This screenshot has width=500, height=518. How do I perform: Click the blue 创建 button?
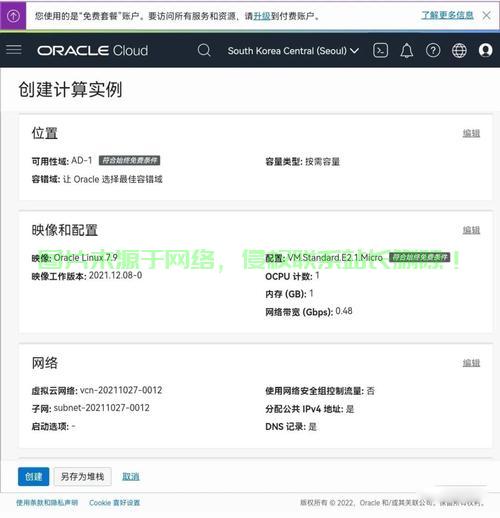[x=33, y=476]
